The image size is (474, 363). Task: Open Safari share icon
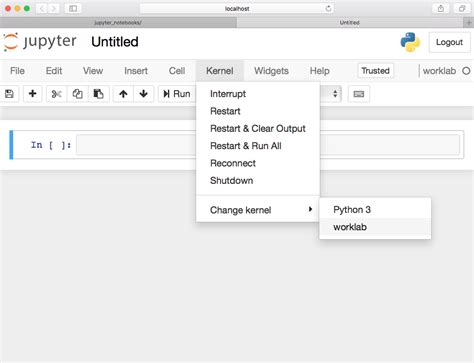pyautogui.click(x=441, y=9)
